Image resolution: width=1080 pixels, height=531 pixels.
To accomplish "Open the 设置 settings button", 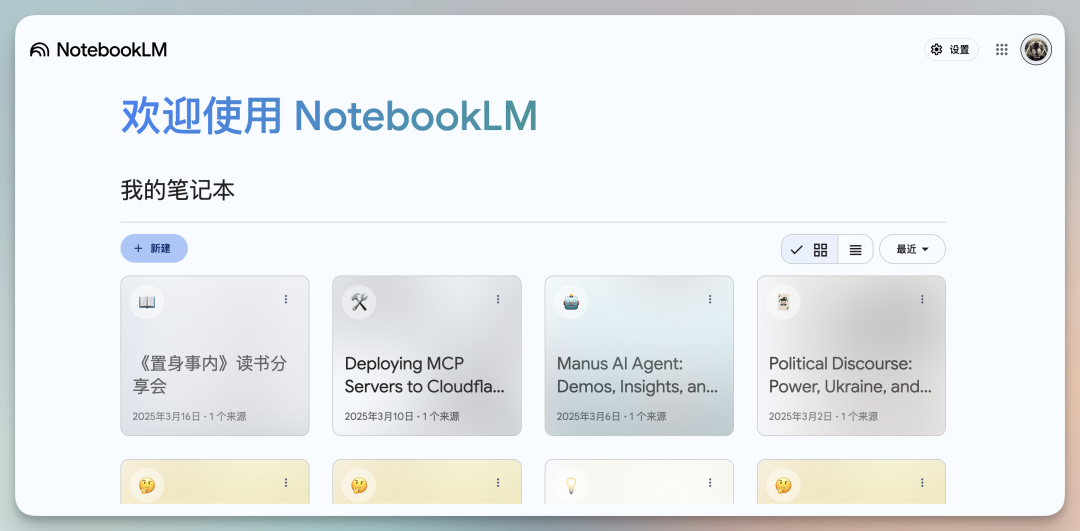I will 951,50.
